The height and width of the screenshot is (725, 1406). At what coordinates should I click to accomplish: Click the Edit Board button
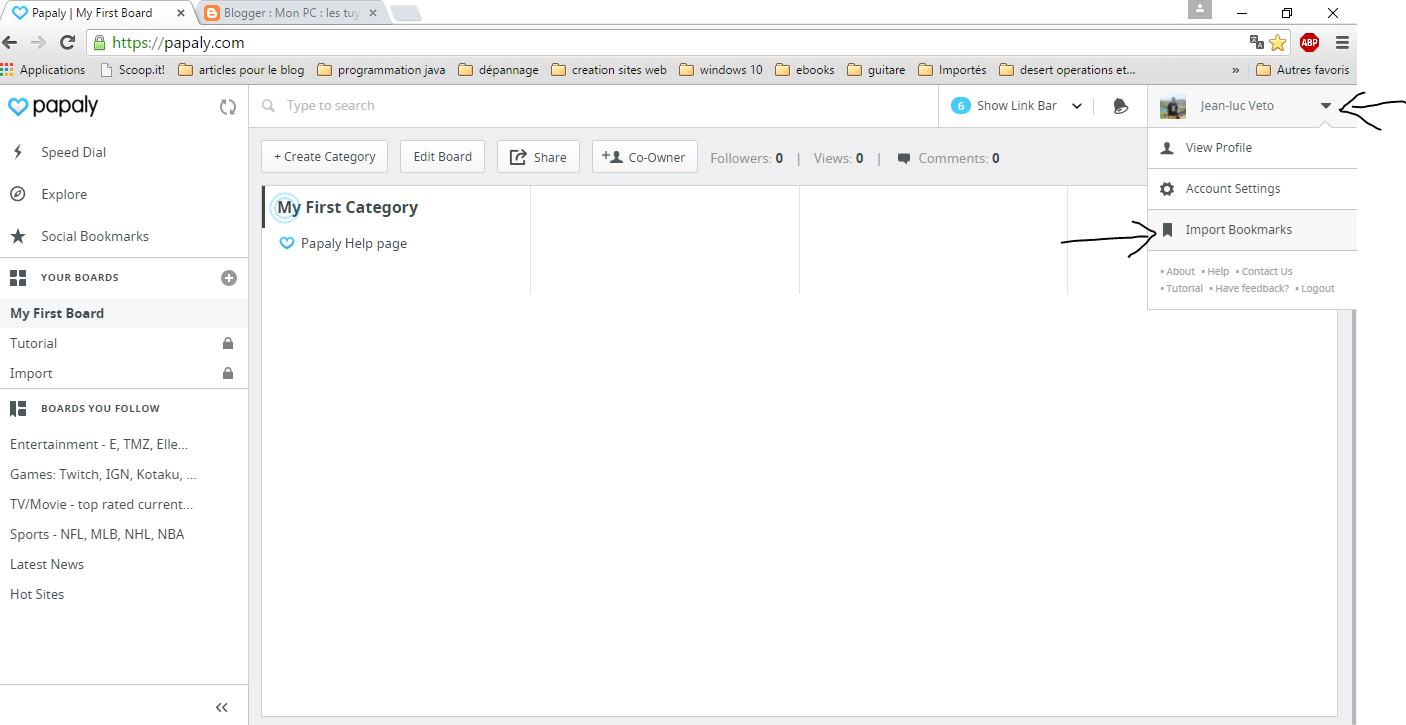(442, 156)
